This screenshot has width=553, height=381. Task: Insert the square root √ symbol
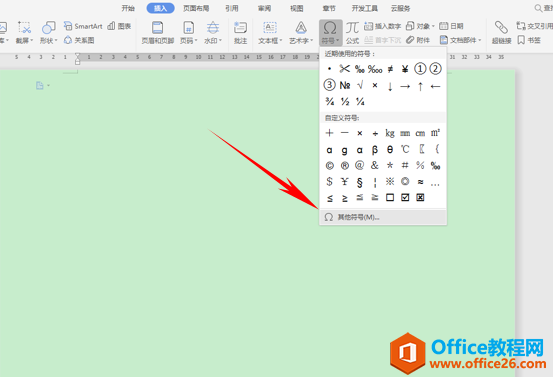(360, 85)
